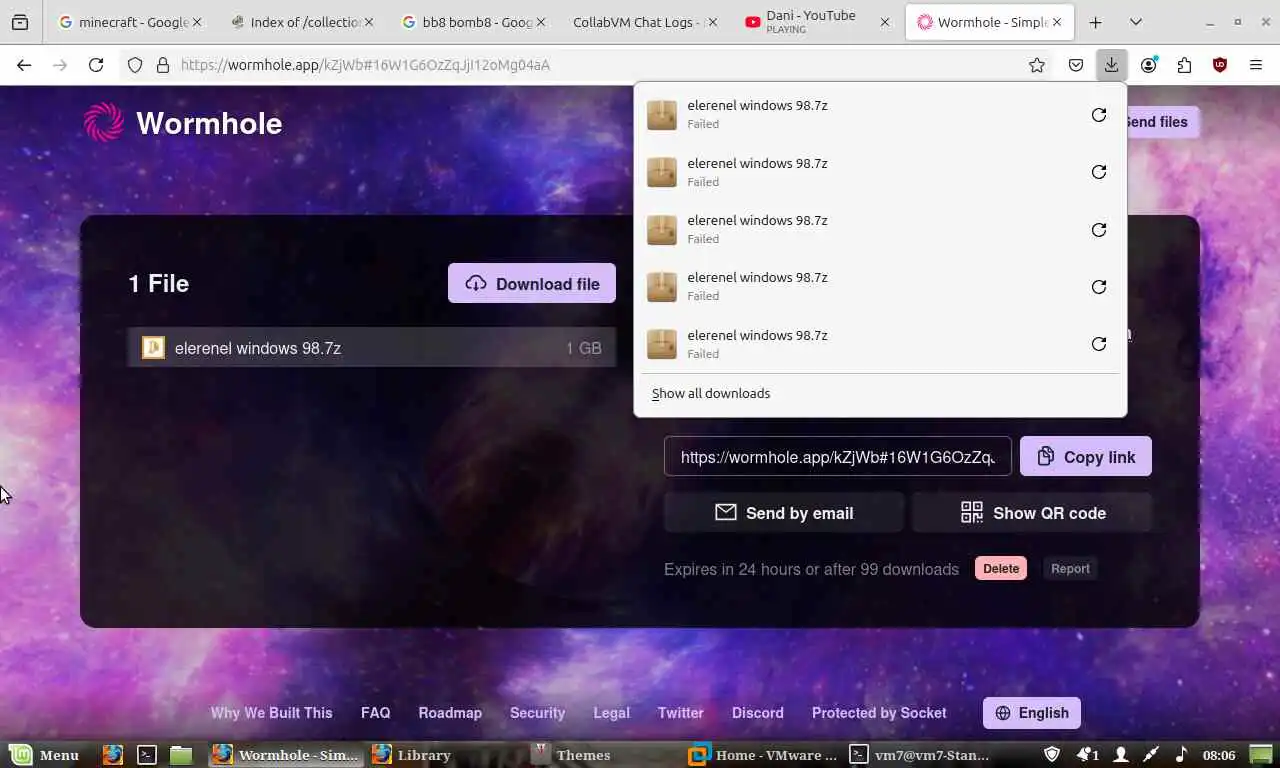Open the file manager taskbar launcher
The image size is (1280, 768).
click(x=181, y=755)
